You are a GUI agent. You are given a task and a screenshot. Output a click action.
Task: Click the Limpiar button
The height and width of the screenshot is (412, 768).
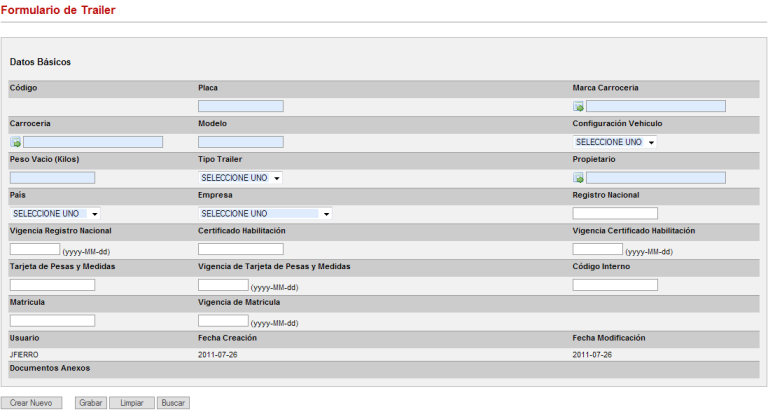tap(131, 403)
